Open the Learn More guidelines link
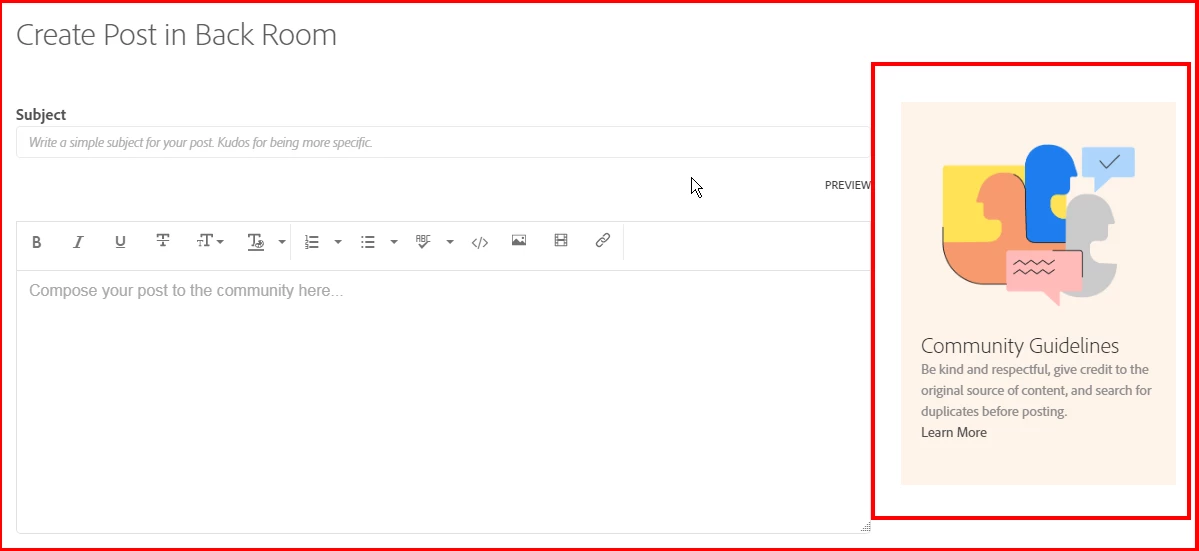This screenshot has height=551, width=1199. [x=954, y=433]
